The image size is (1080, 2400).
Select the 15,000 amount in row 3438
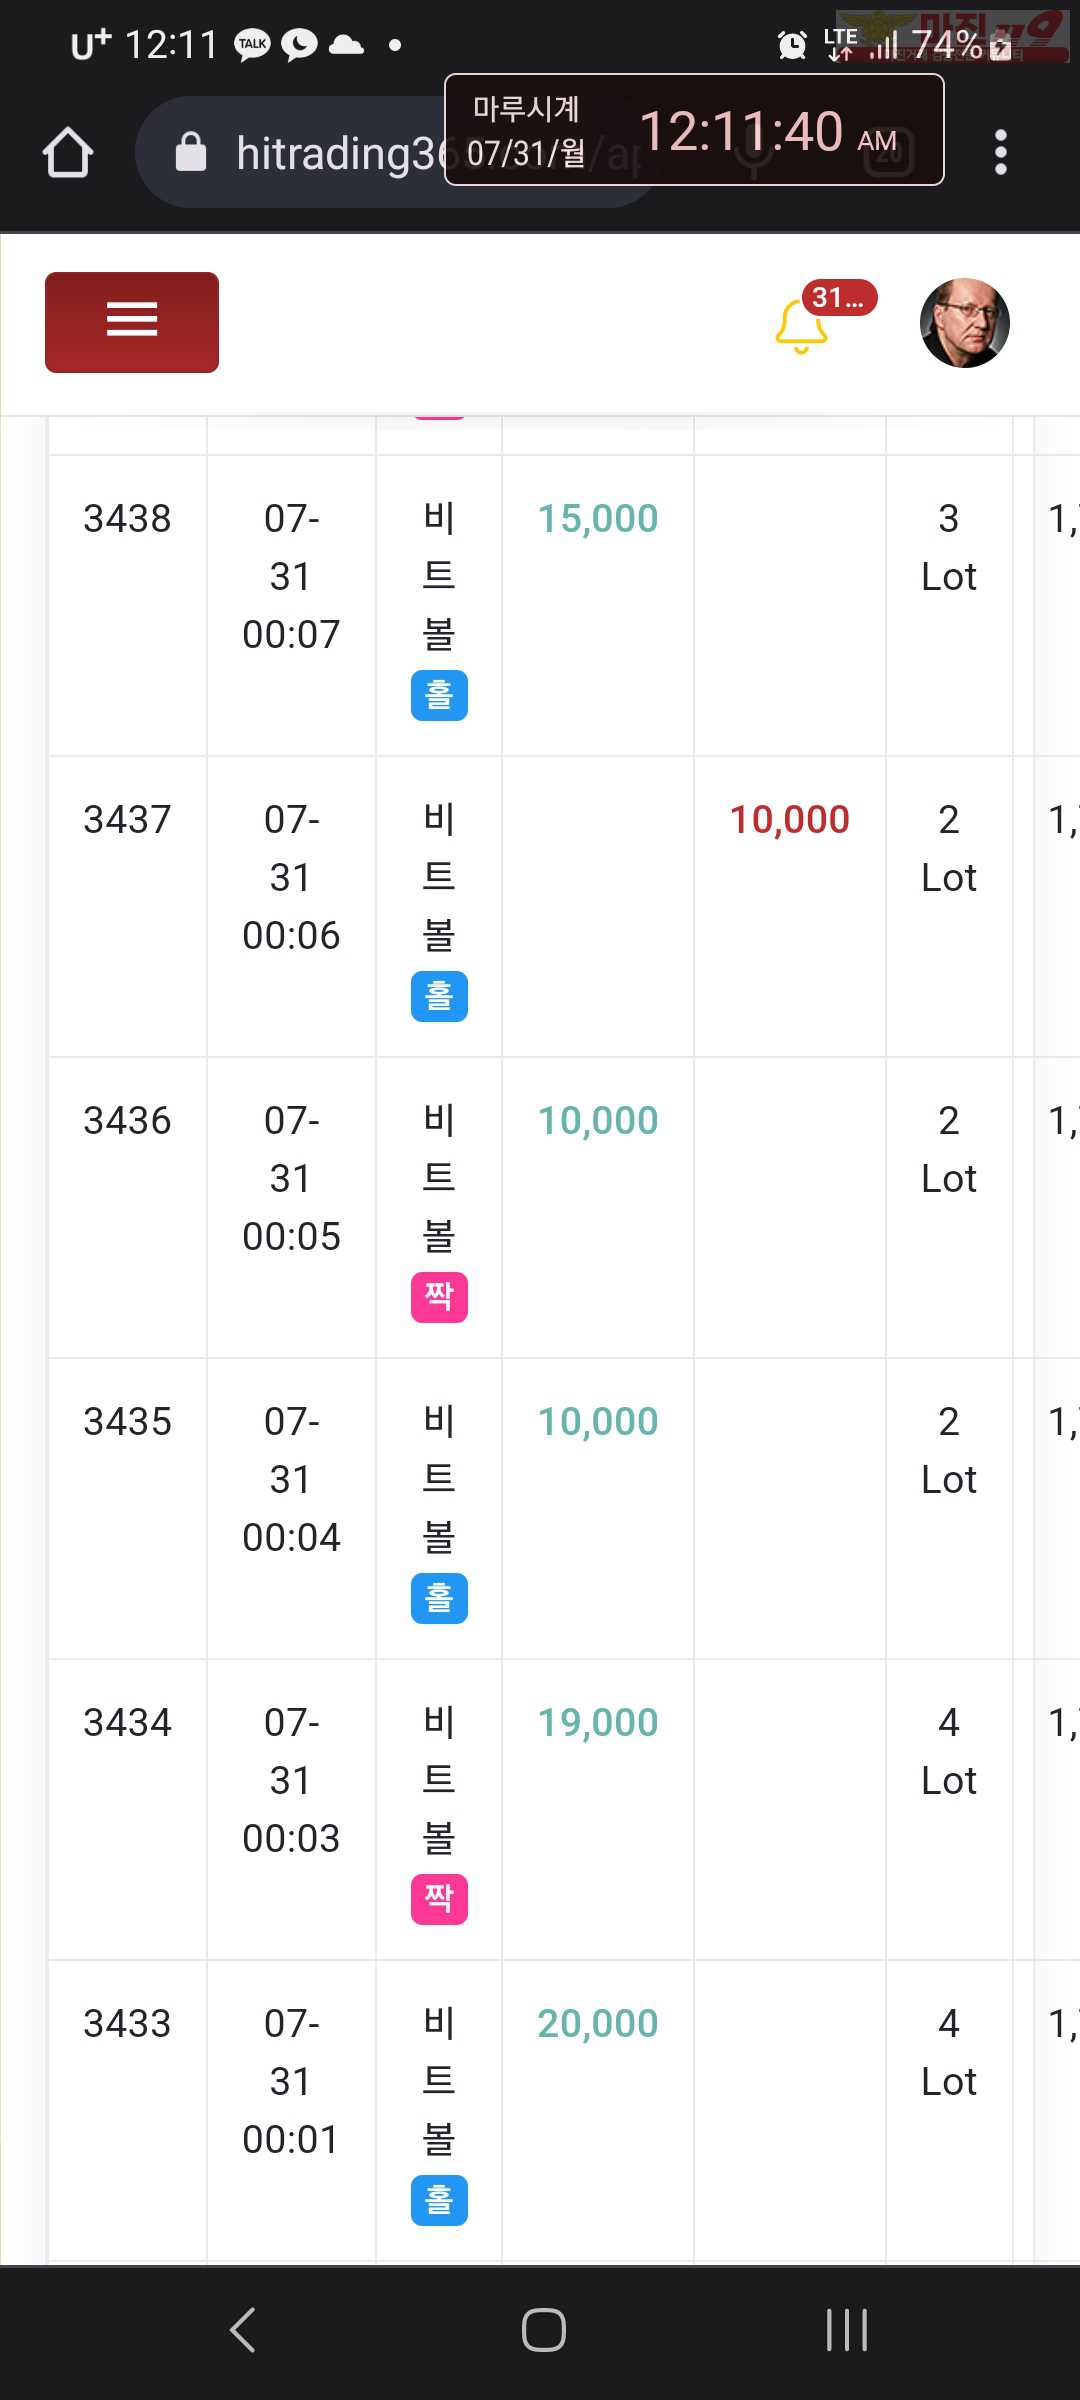[x=598, y=518]
